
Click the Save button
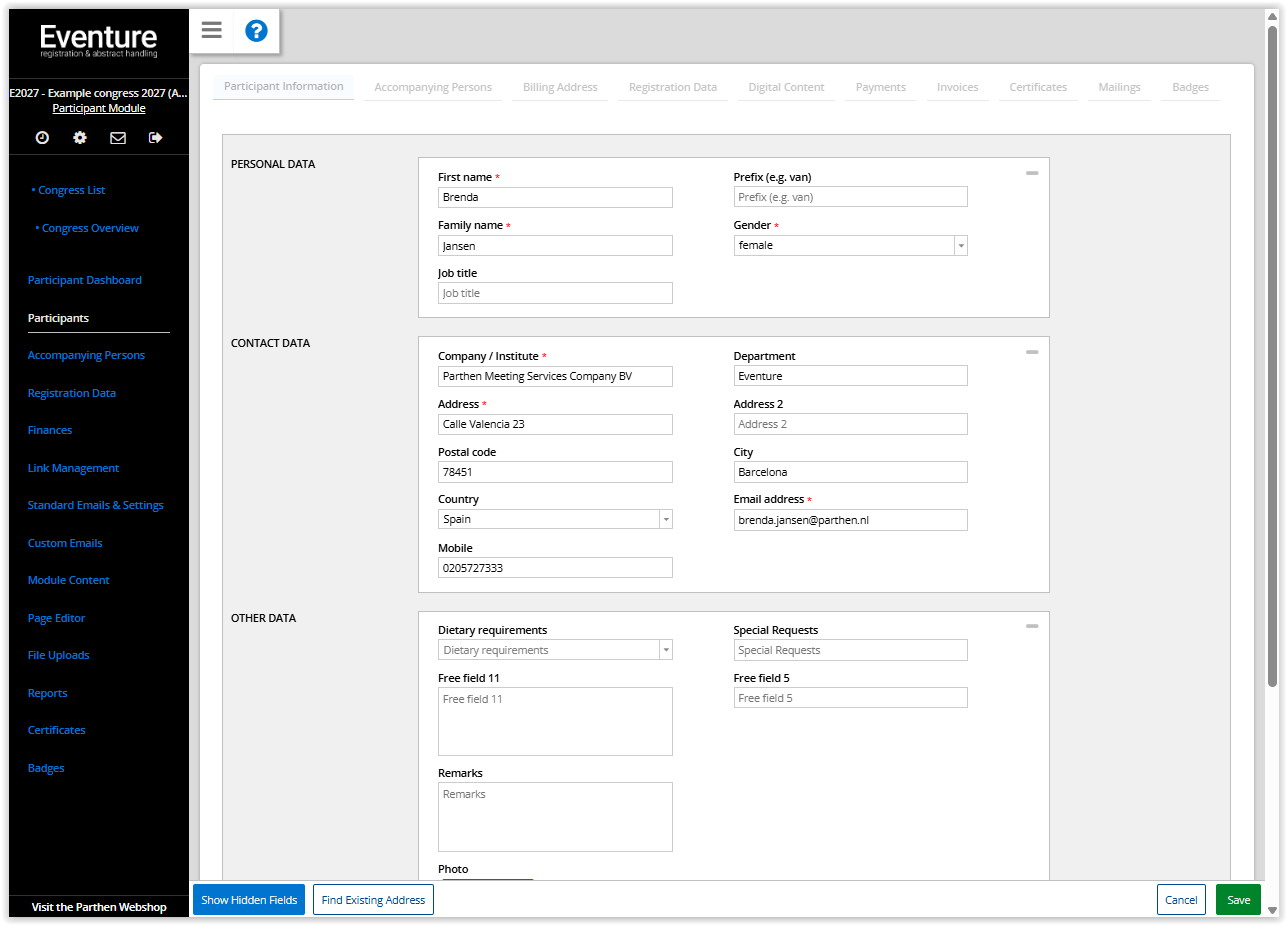pyautogui.click(x=1238, y=900)
